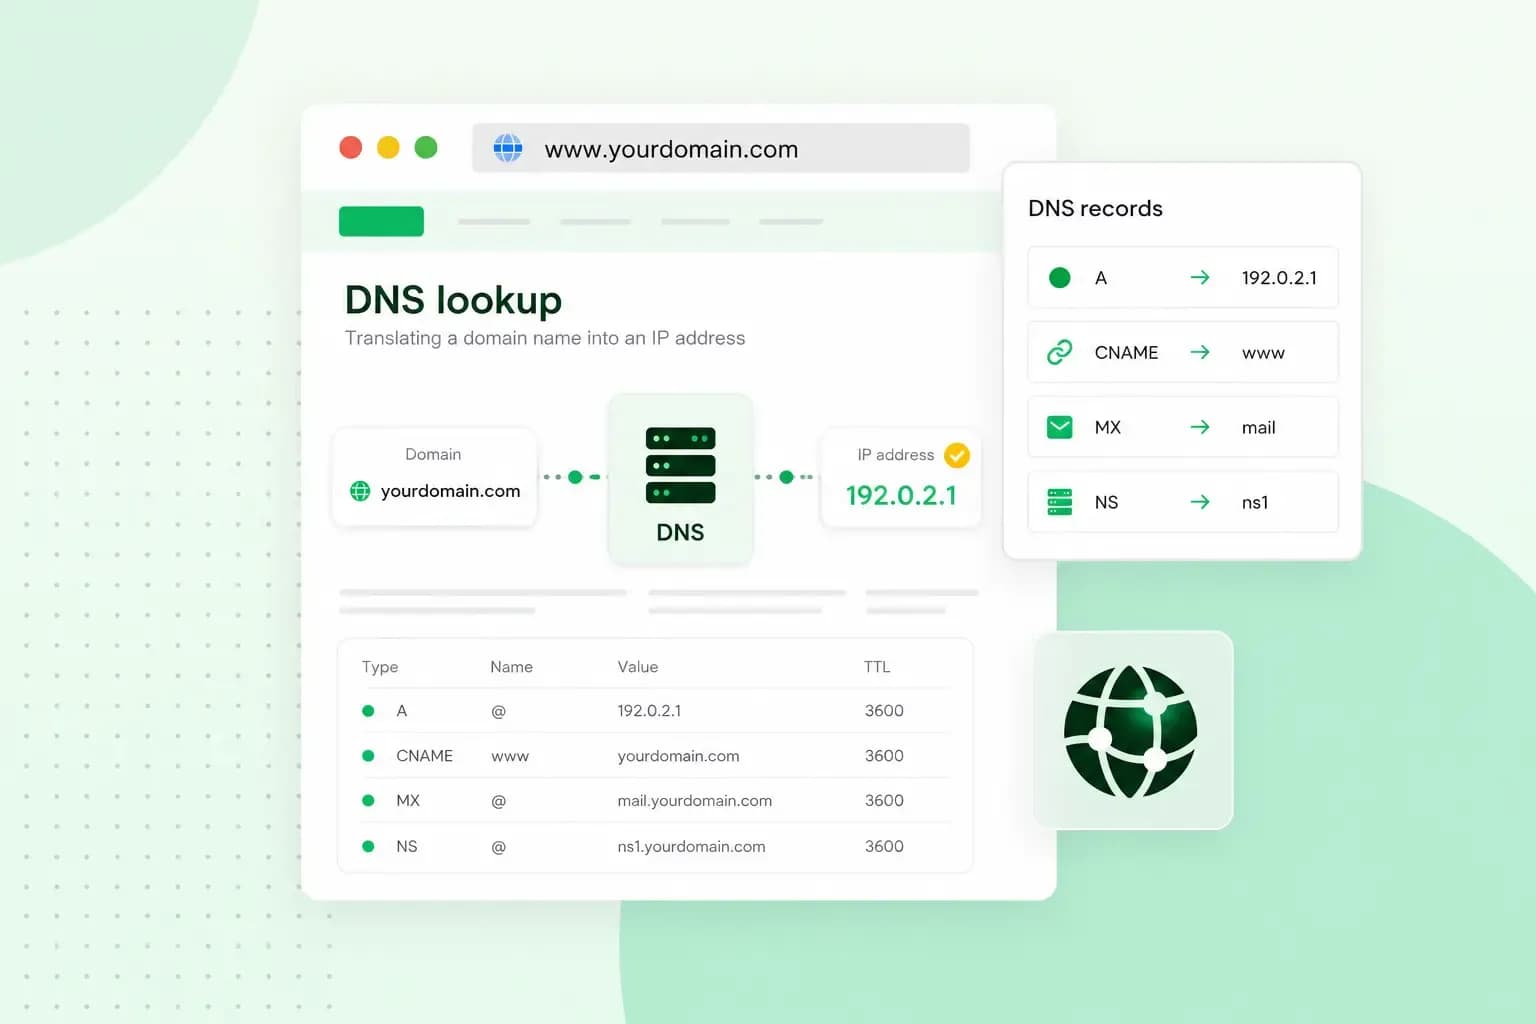
Task: Click the arrow in the NS record card
Action: click(x=1200, y=502)
